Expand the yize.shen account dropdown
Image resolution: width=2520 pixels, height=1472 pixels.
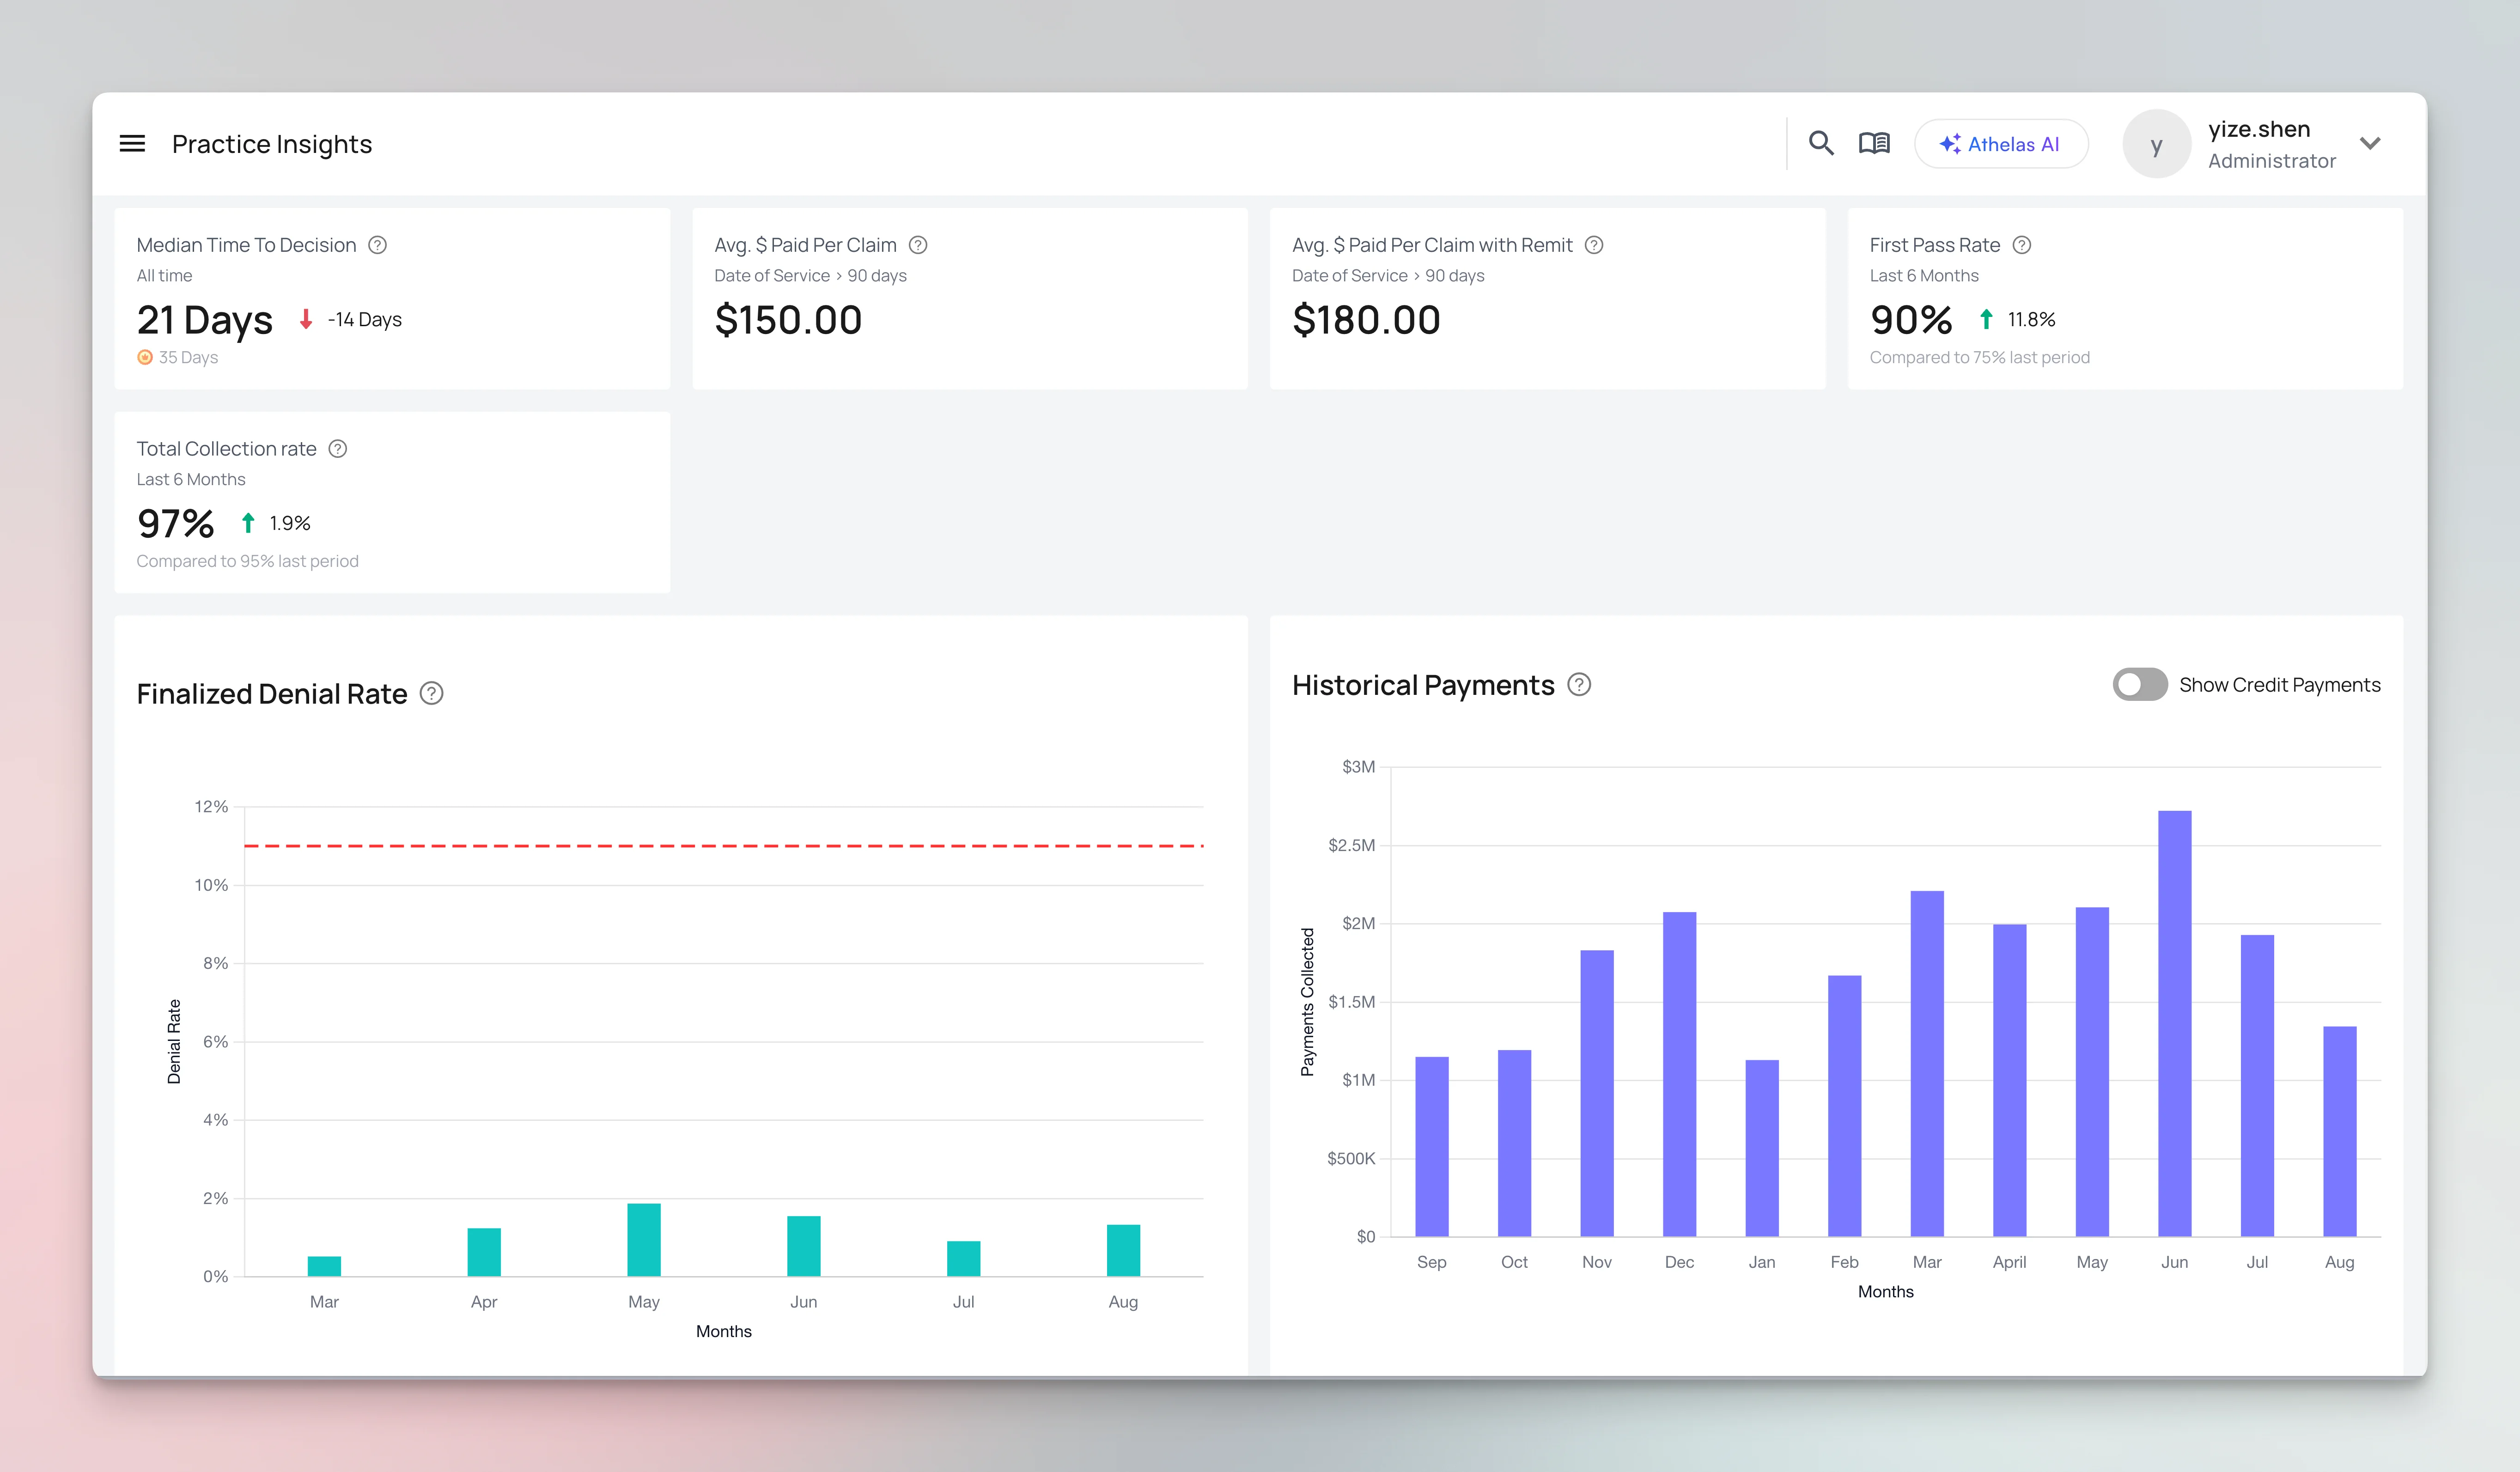pyautogui.click(x=2369, y=143)
